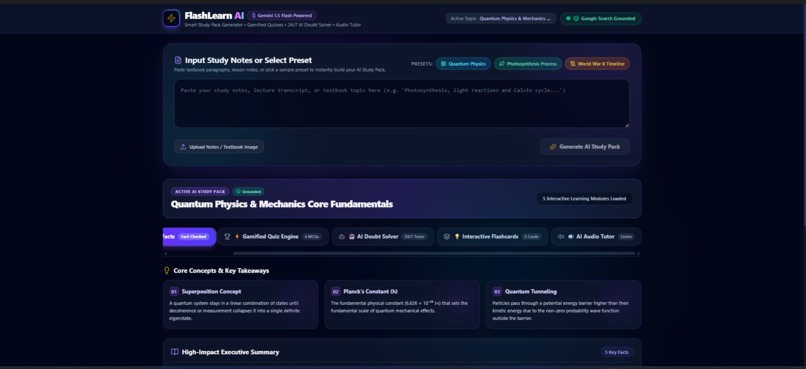Click the lightbulb icon beside Core Concepts
806x369 pixels.
(x=167, y=270)
